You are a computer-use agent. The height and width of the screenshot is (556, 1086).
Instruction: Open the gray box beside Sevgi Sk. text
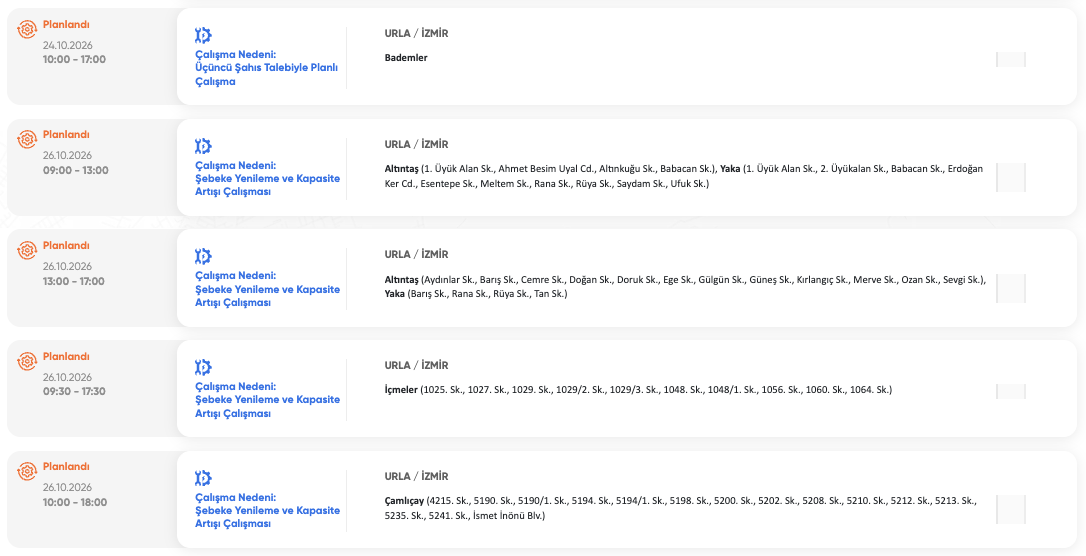pyautogui.click(x=1011, y=288)
